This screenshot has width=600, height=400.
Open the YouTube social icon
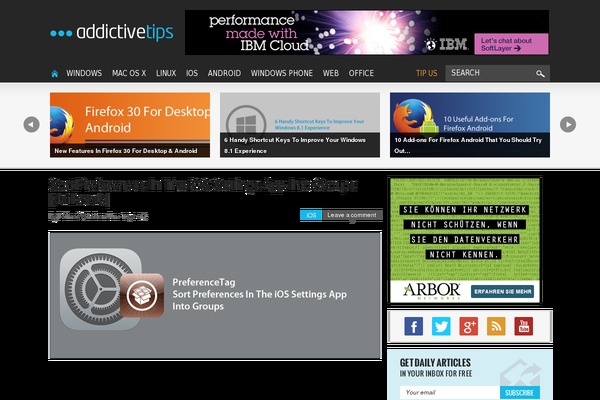[524, 326]
